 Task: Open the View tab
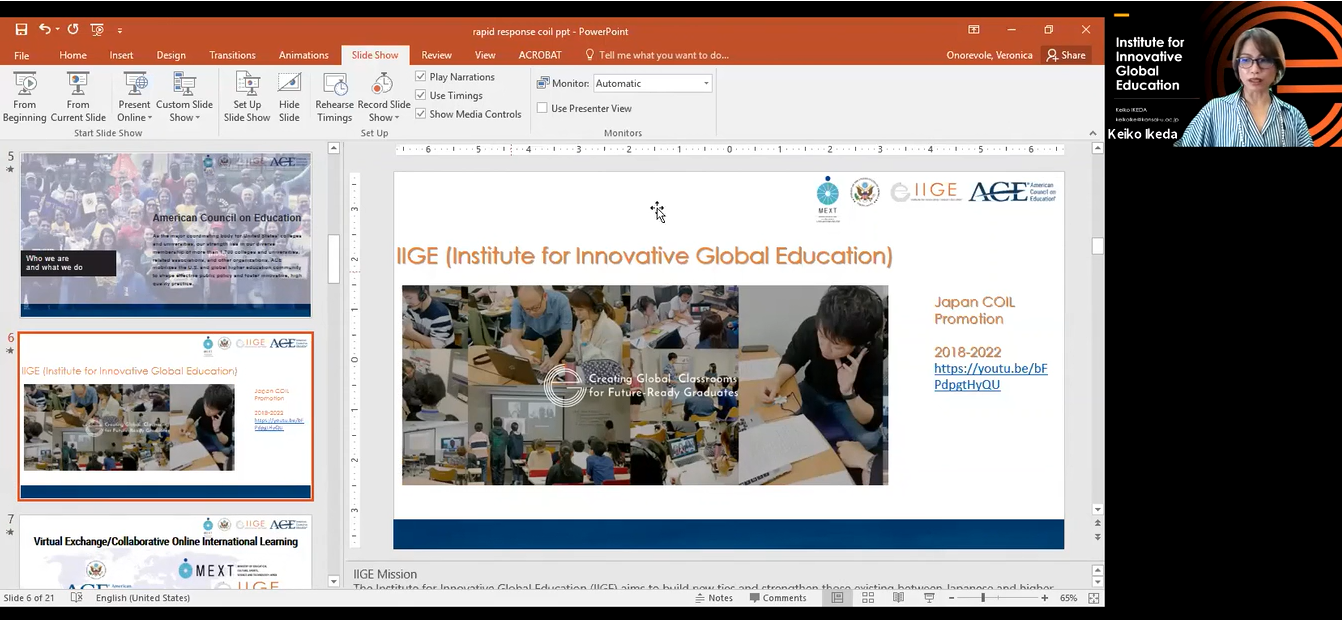485,55
